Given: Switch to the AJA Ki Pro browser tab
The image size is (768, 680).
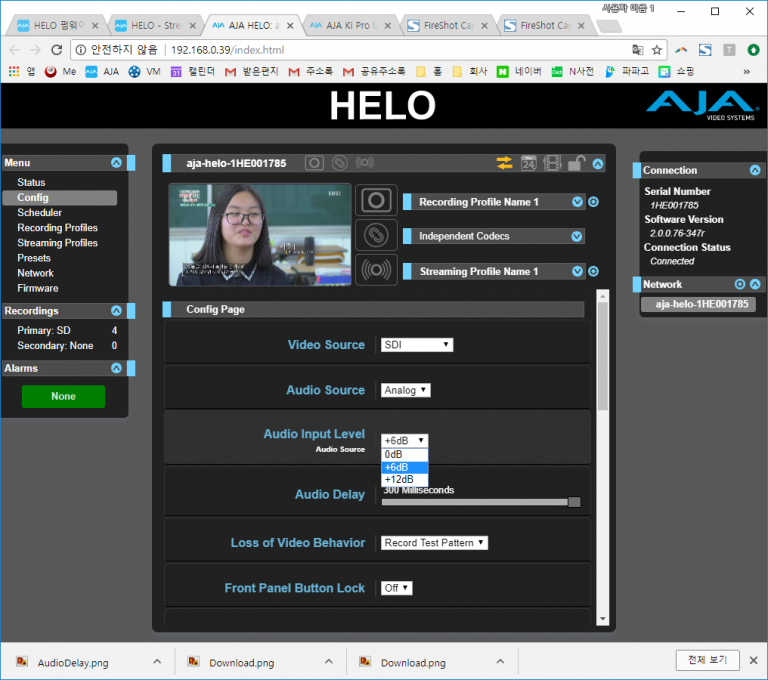Looking at the screenshot, I should point(351,25).
